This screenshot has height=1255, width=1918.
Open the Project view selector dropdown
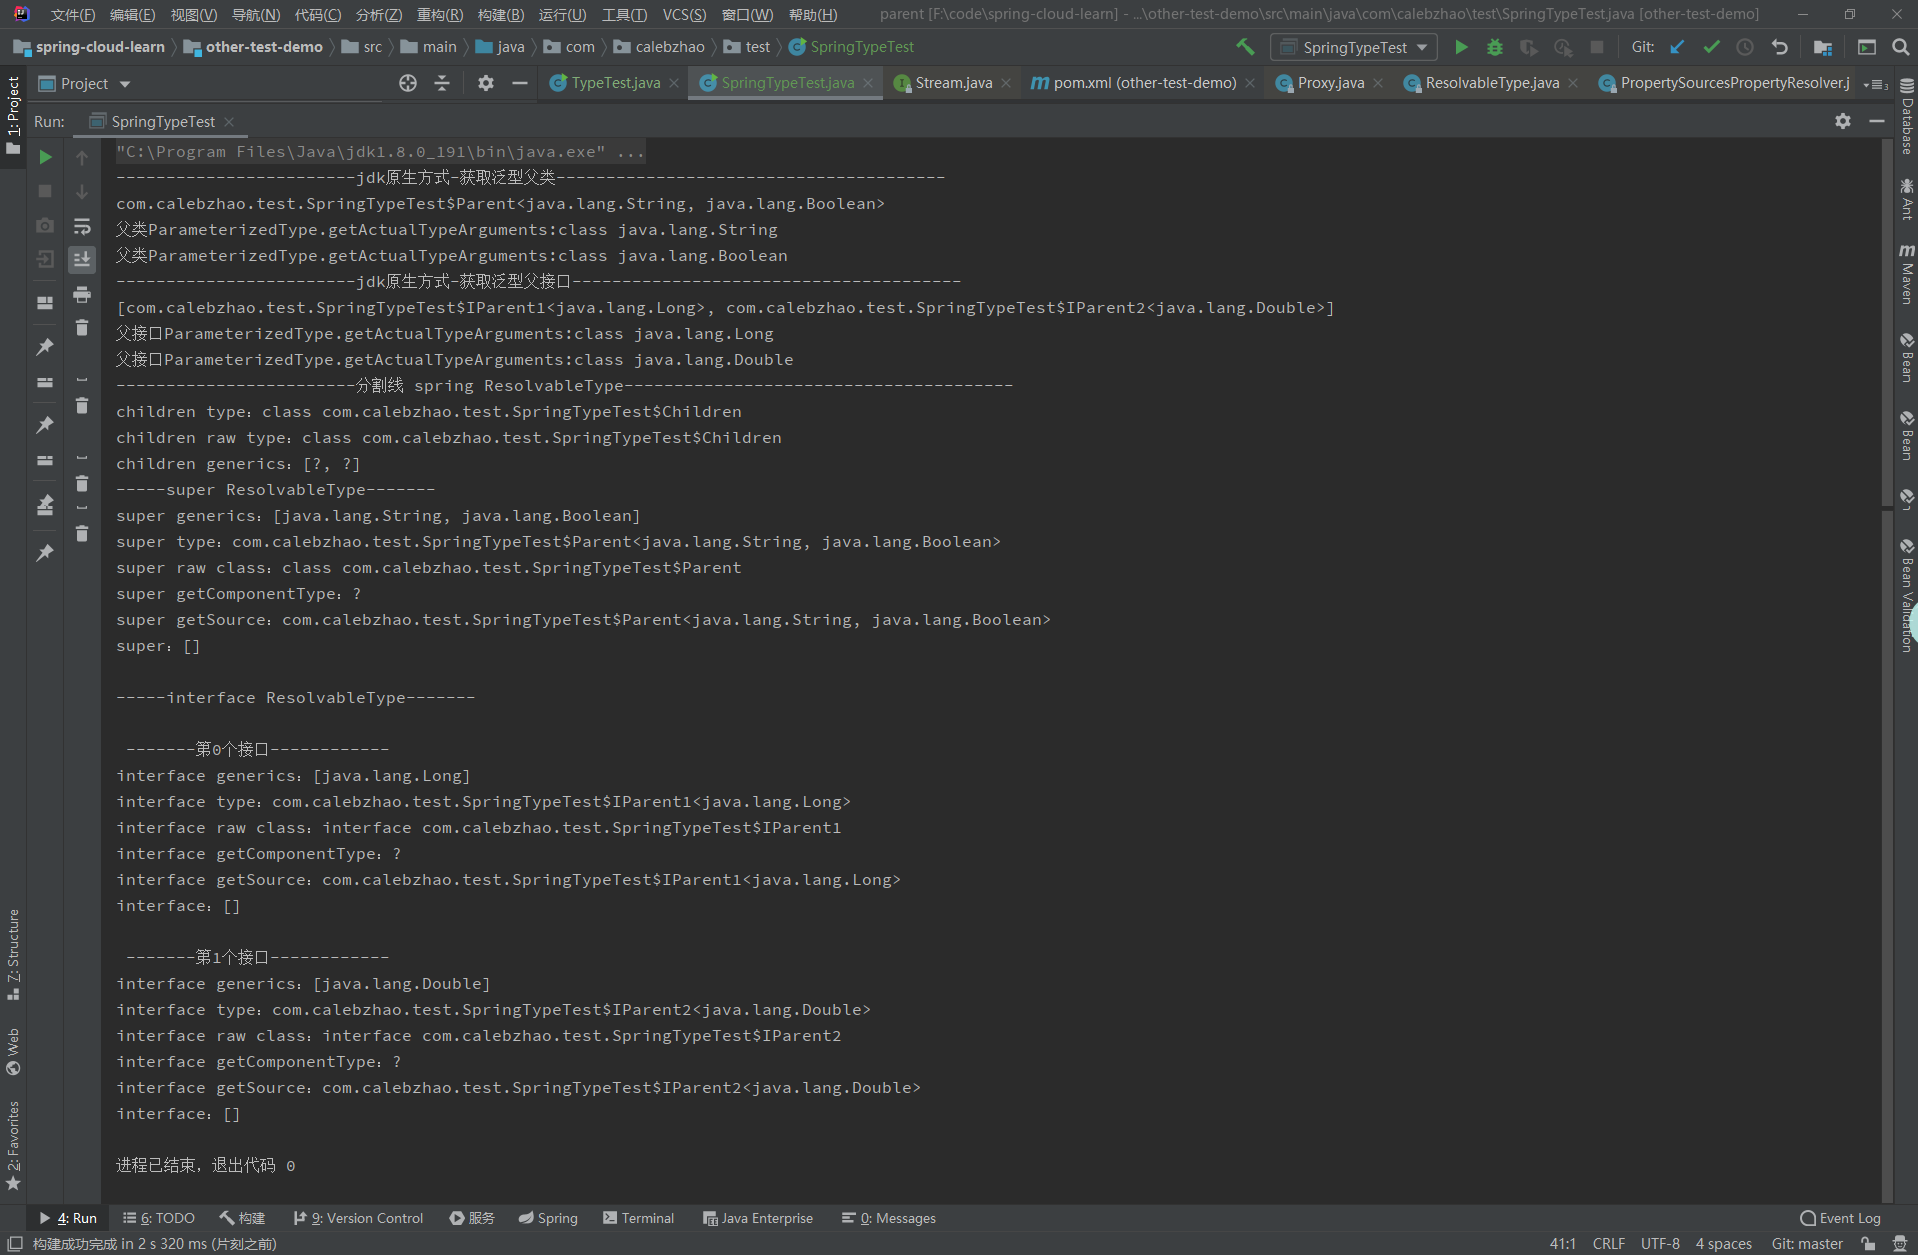pos(84,84)
